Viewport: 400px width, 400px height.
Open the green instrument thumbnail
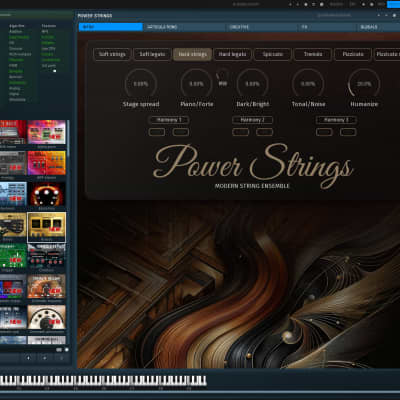pos(13,256)
